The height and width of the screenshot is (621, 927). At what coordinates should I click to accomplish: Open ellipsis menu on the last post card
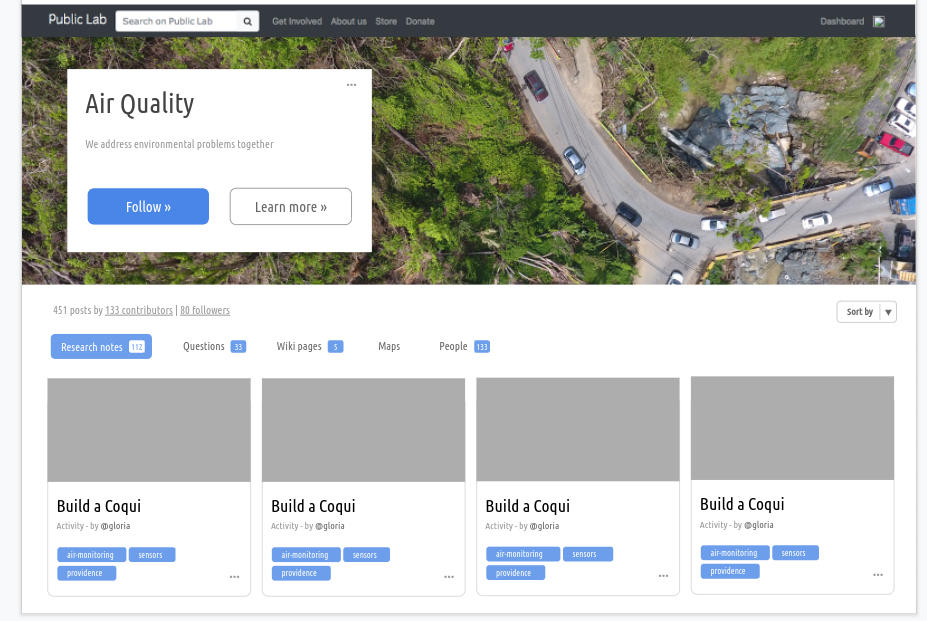click(x=877, y=573)
